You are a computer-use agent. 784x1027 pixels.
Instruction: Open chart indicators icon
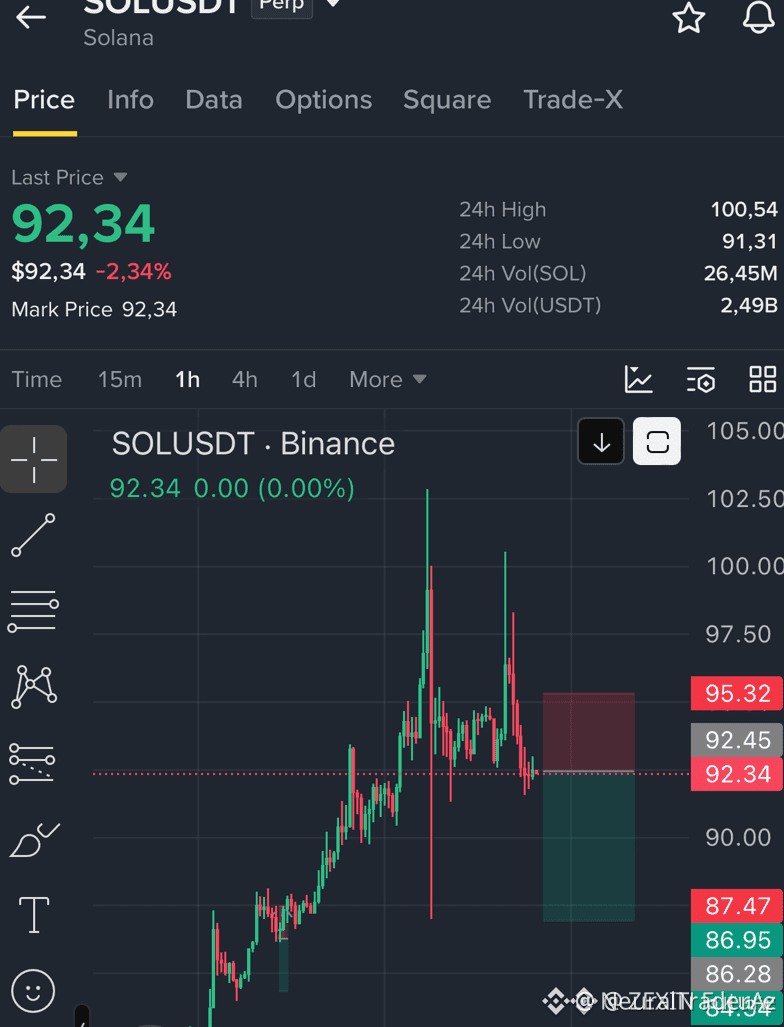pos(639,379)
